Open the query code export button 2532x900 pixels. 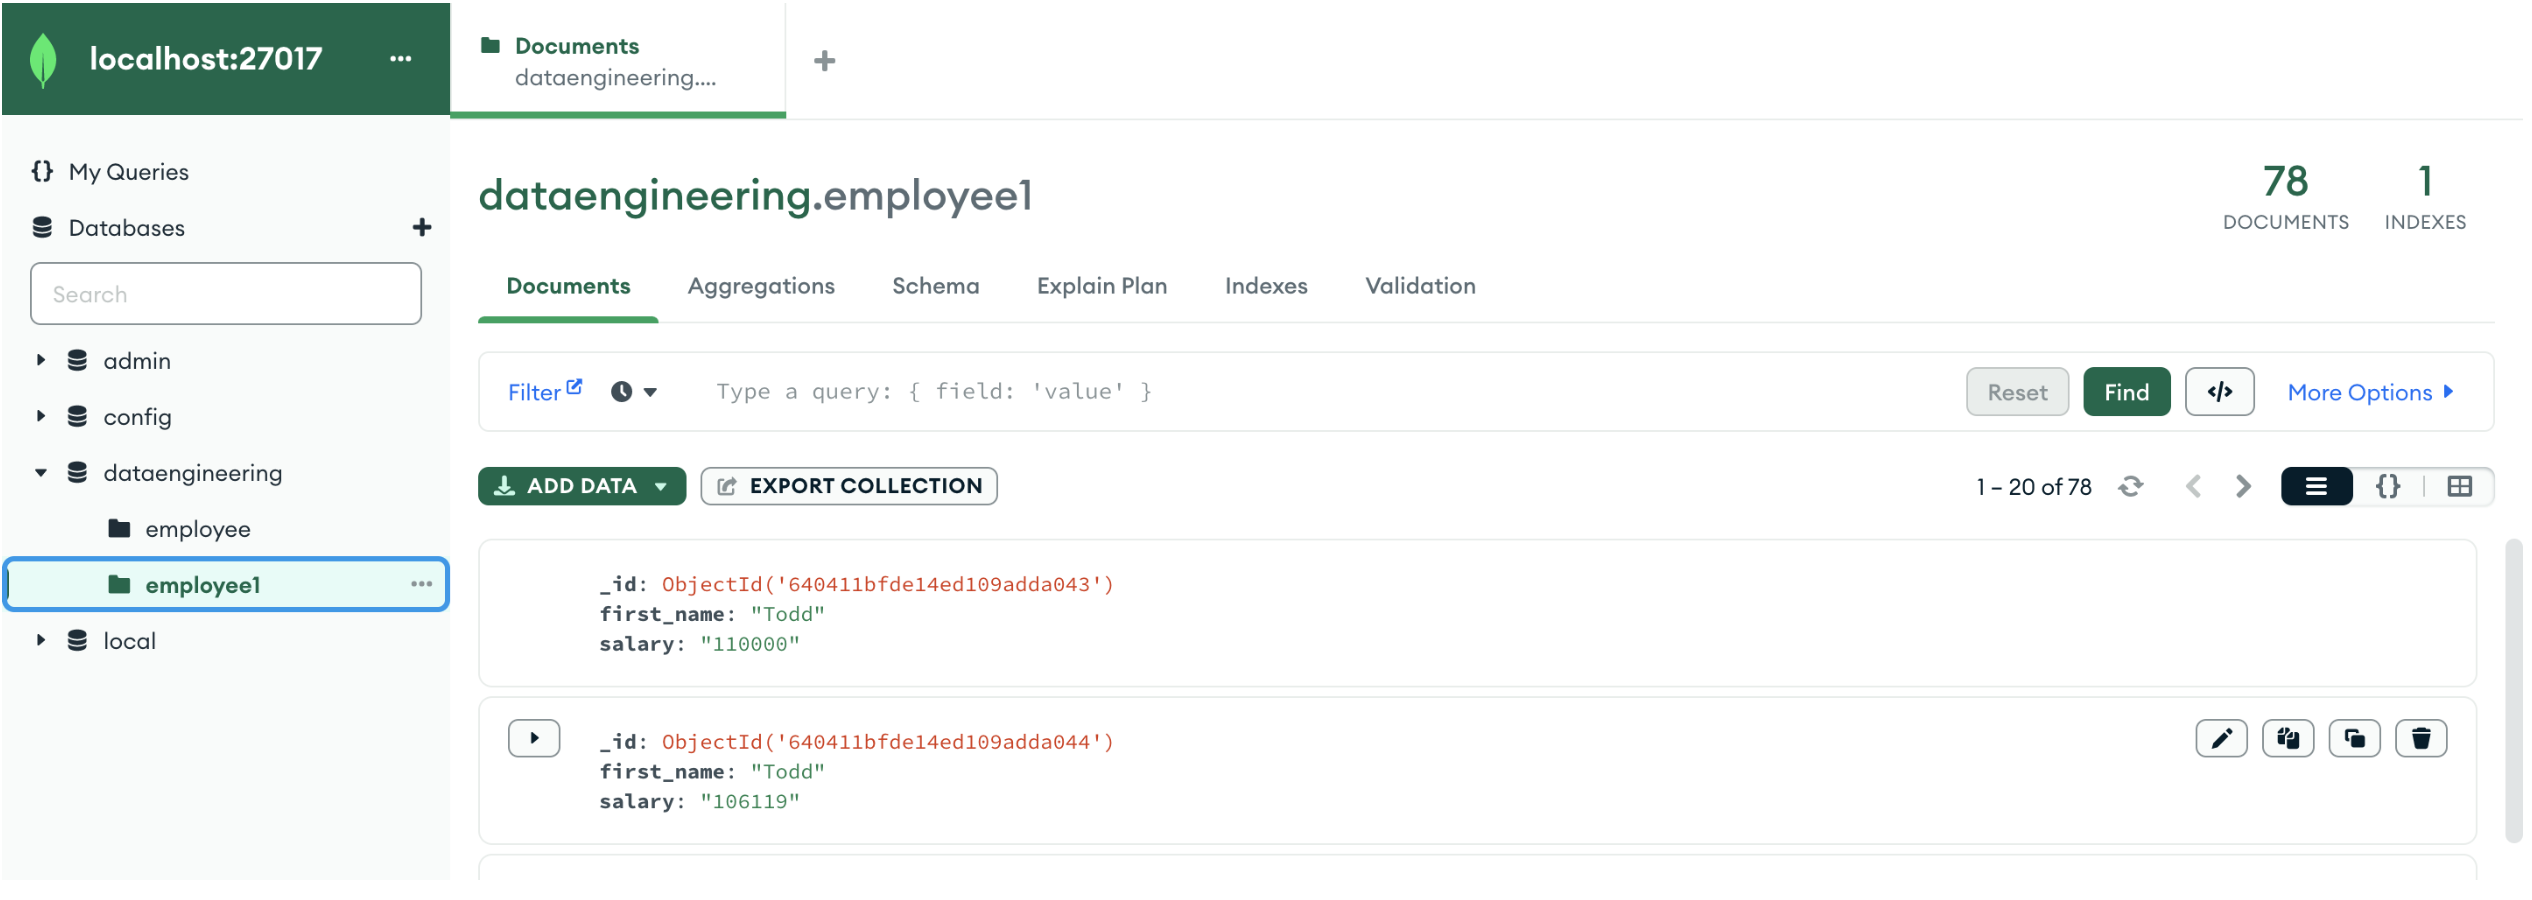(x=2218, y=392)
